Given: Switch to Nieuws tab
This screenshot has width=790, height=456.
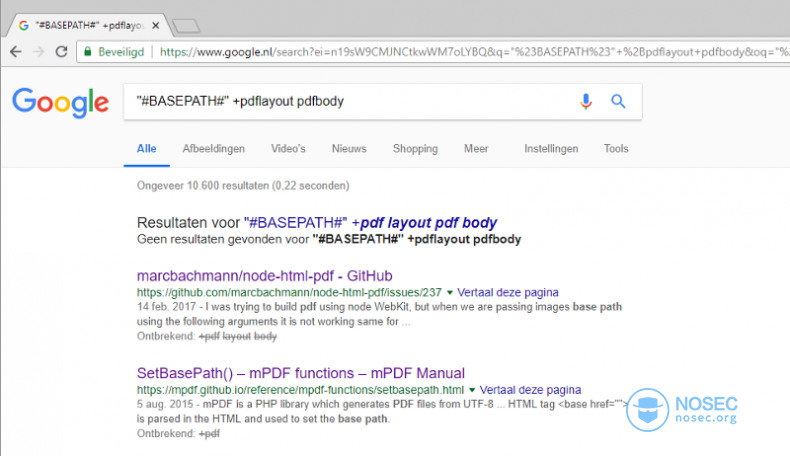Looking at the screenshot, I should point(349,149).
